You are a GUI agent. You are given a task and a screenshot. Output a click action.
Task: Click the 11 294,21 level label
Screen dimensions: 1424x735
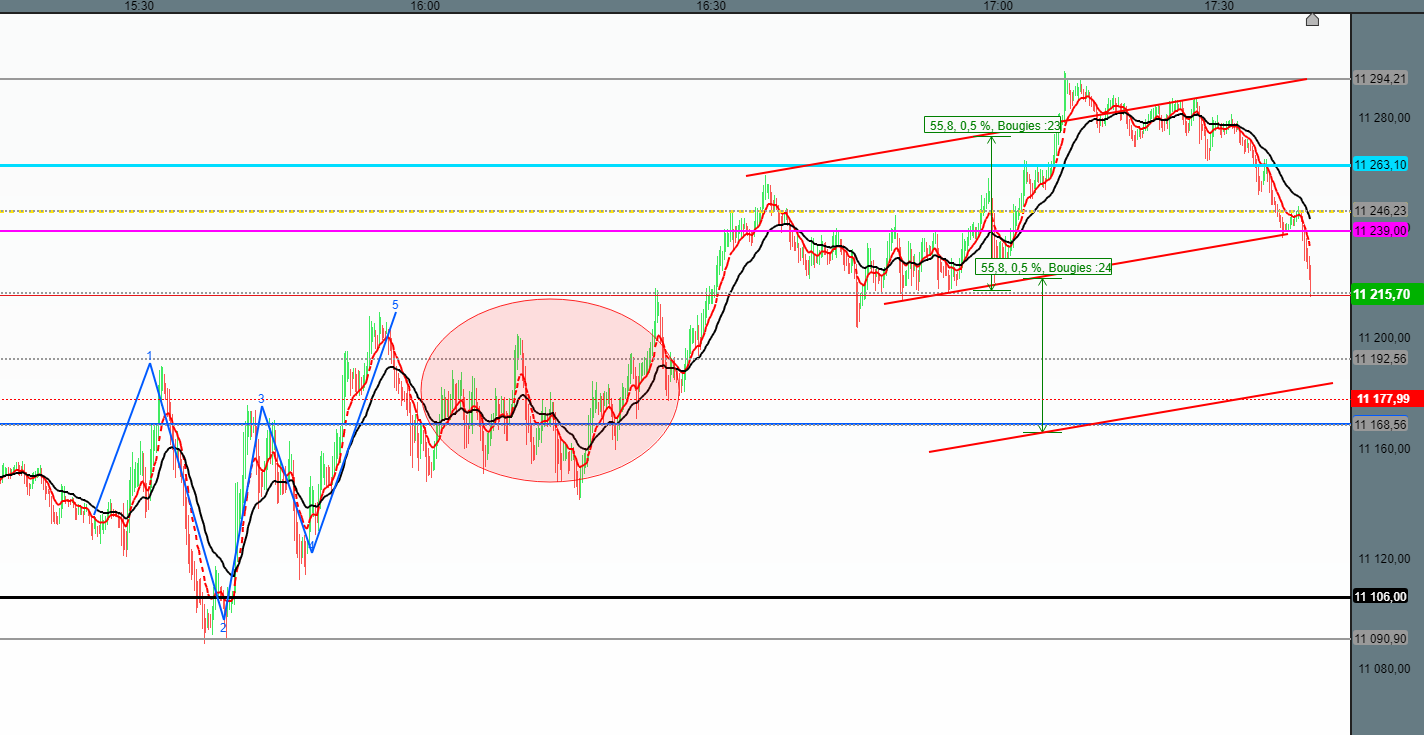coord(1380,78)
